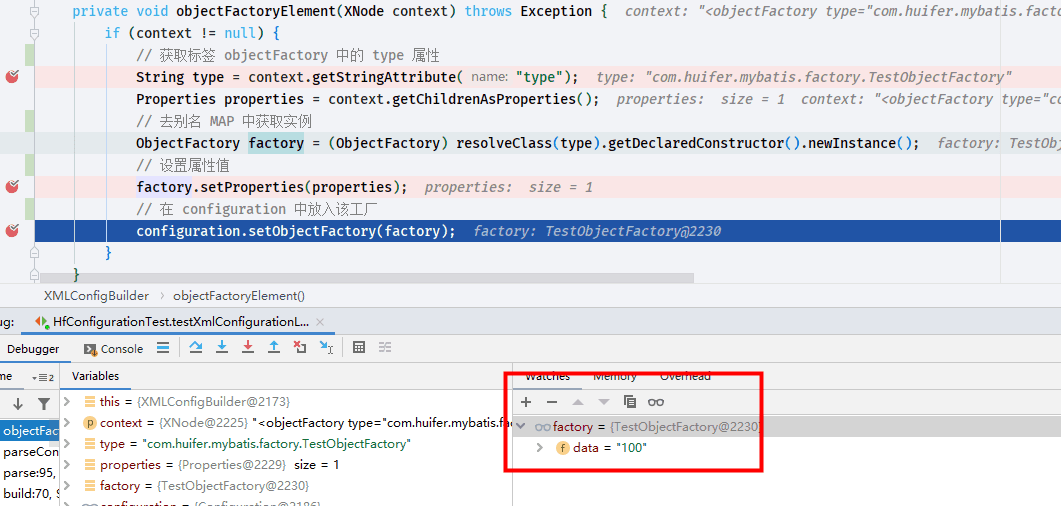Click the Step Out up-arrow icon
1061x506 pixels.
(x=273, y=347)
